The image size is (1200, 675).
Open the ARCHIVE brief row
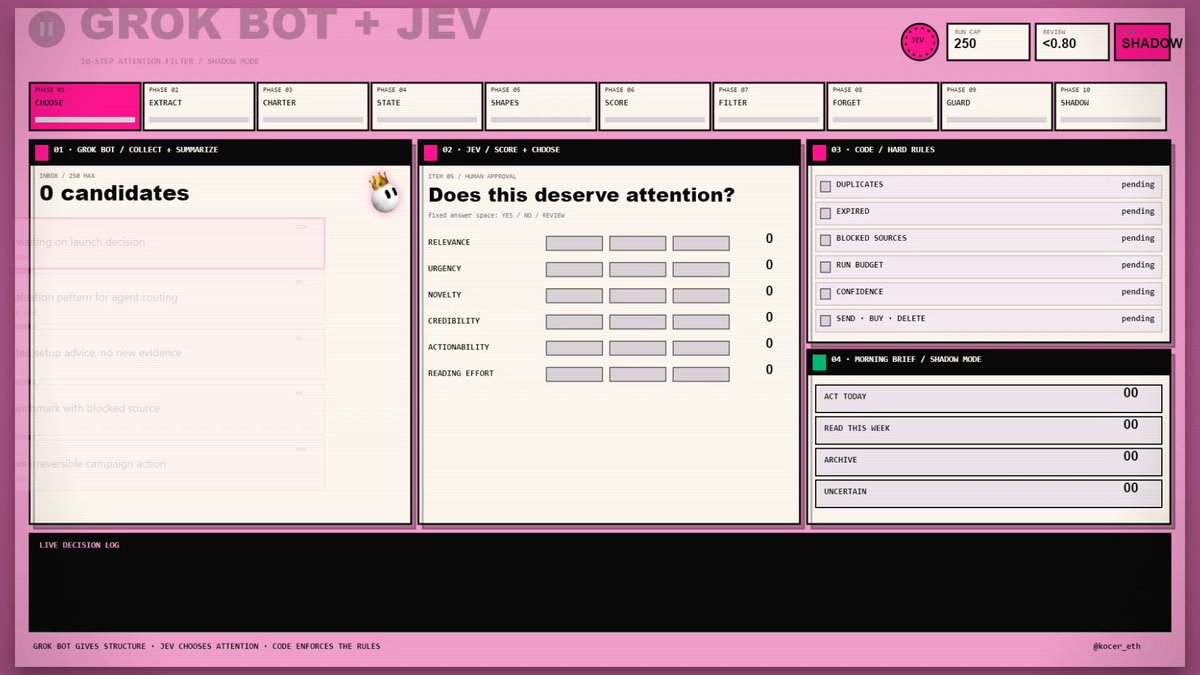pos(989,462)
